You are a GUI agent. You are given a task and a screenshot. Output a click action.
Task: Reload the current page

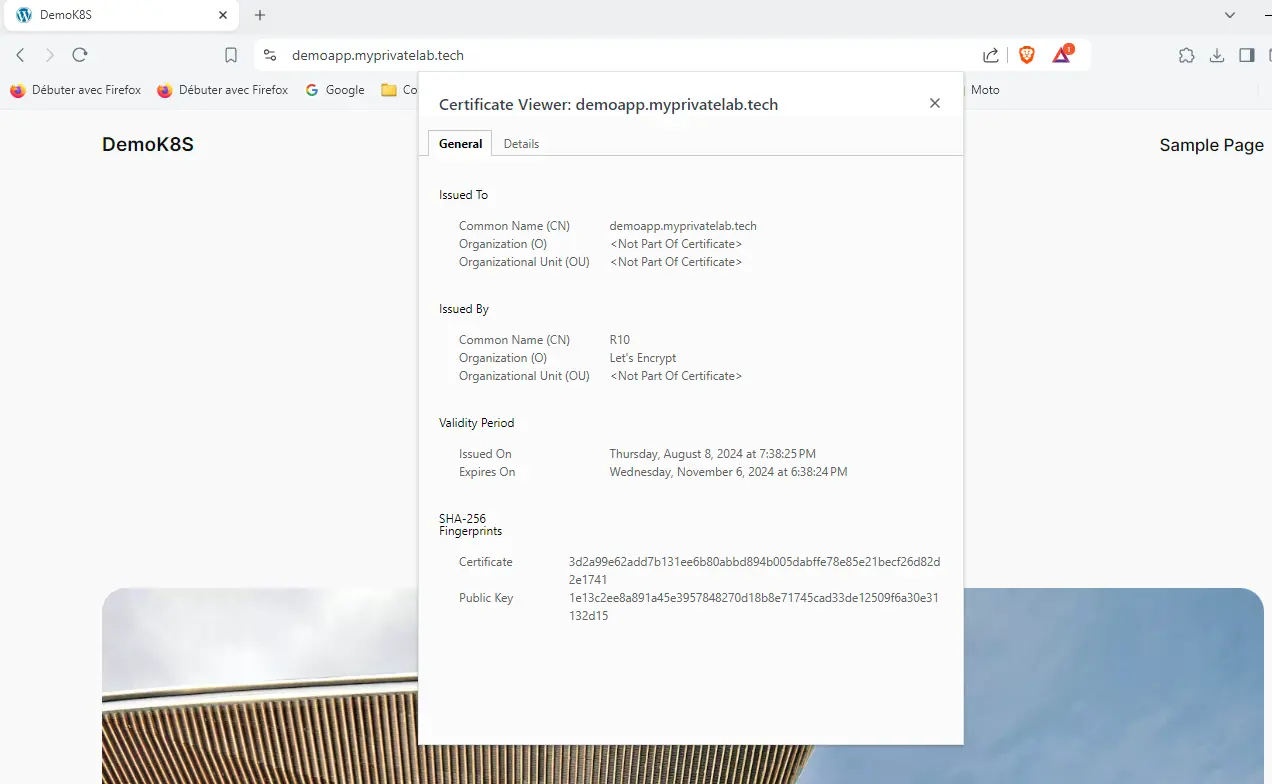pos(80,55)
